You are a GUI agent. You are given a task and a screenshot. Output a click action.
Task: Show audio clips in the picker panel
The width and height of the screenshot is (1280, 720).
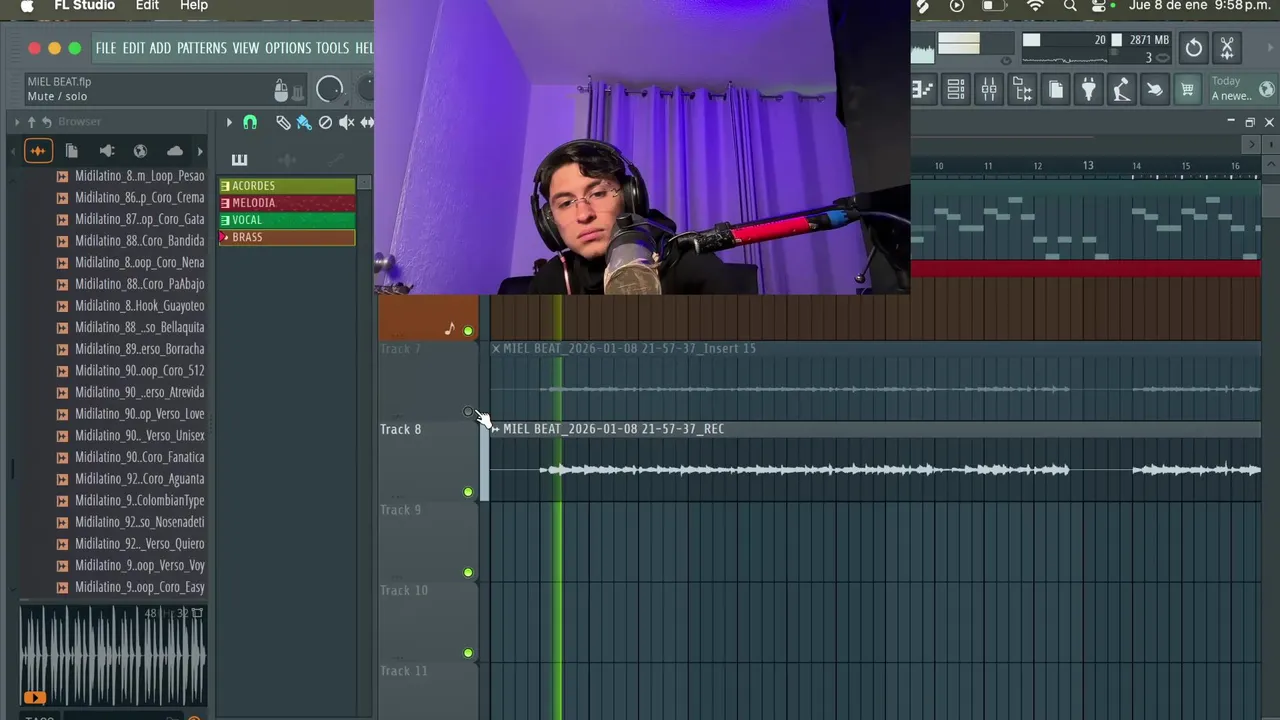[287, 160]
